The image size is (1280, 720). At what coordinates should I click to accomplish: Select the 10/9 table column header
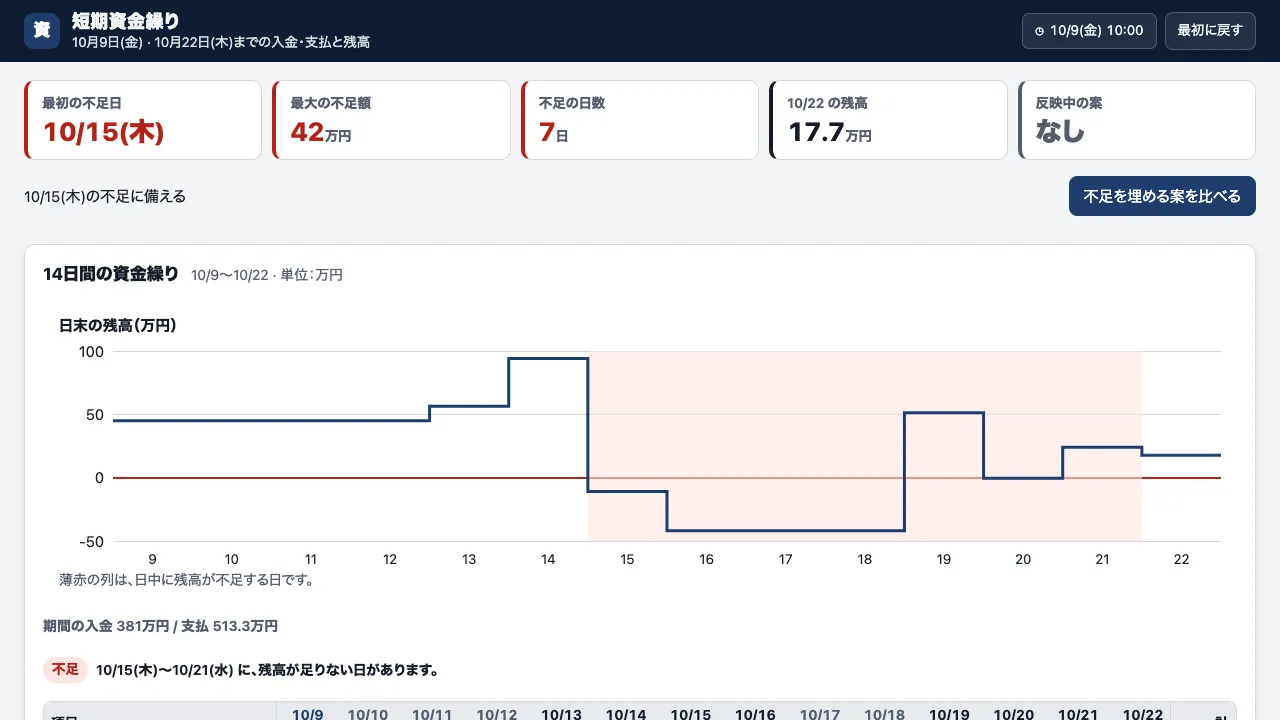(x=309, y=714)
